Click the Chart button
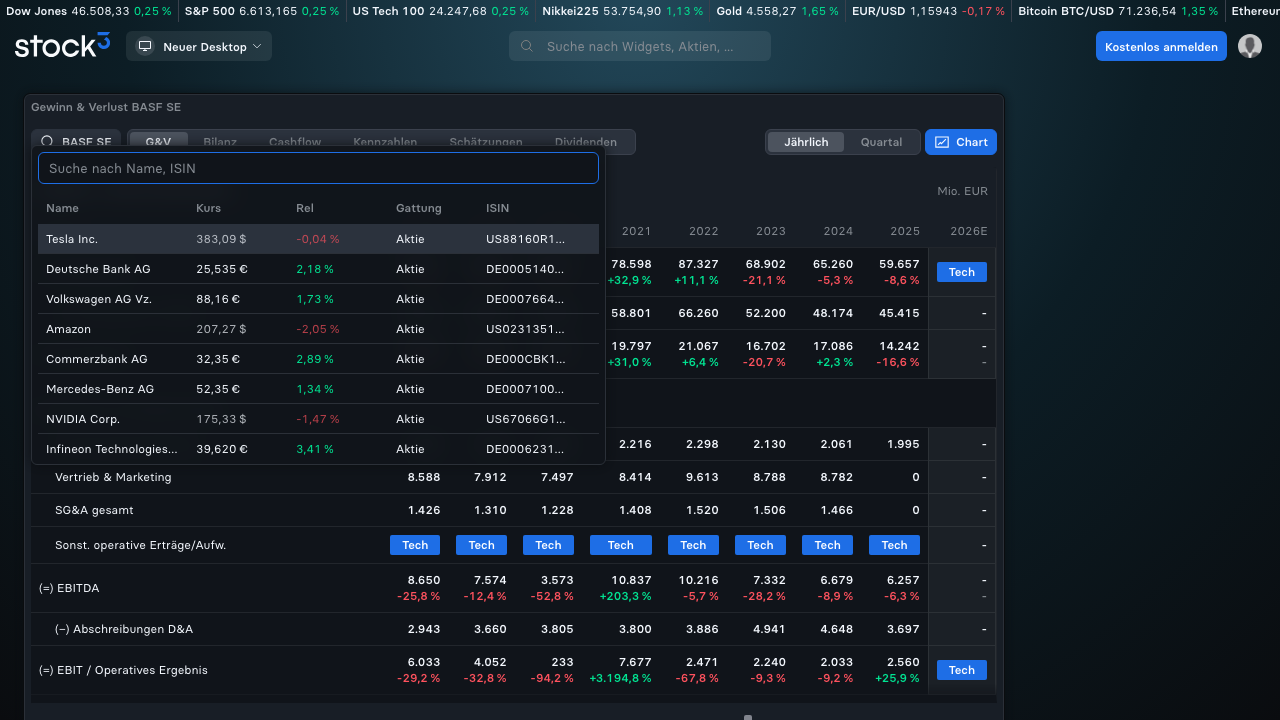The width and height of the screenshot is (1280, 720). point(961,142)
